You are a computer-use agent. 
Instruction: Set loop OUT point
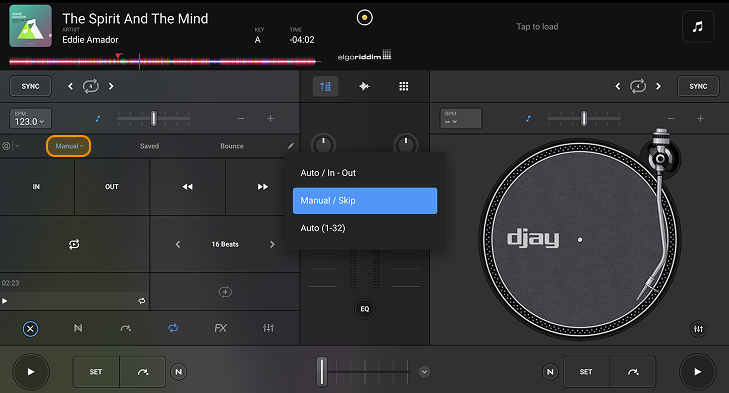pyautogui.click(x=112, y=187)
